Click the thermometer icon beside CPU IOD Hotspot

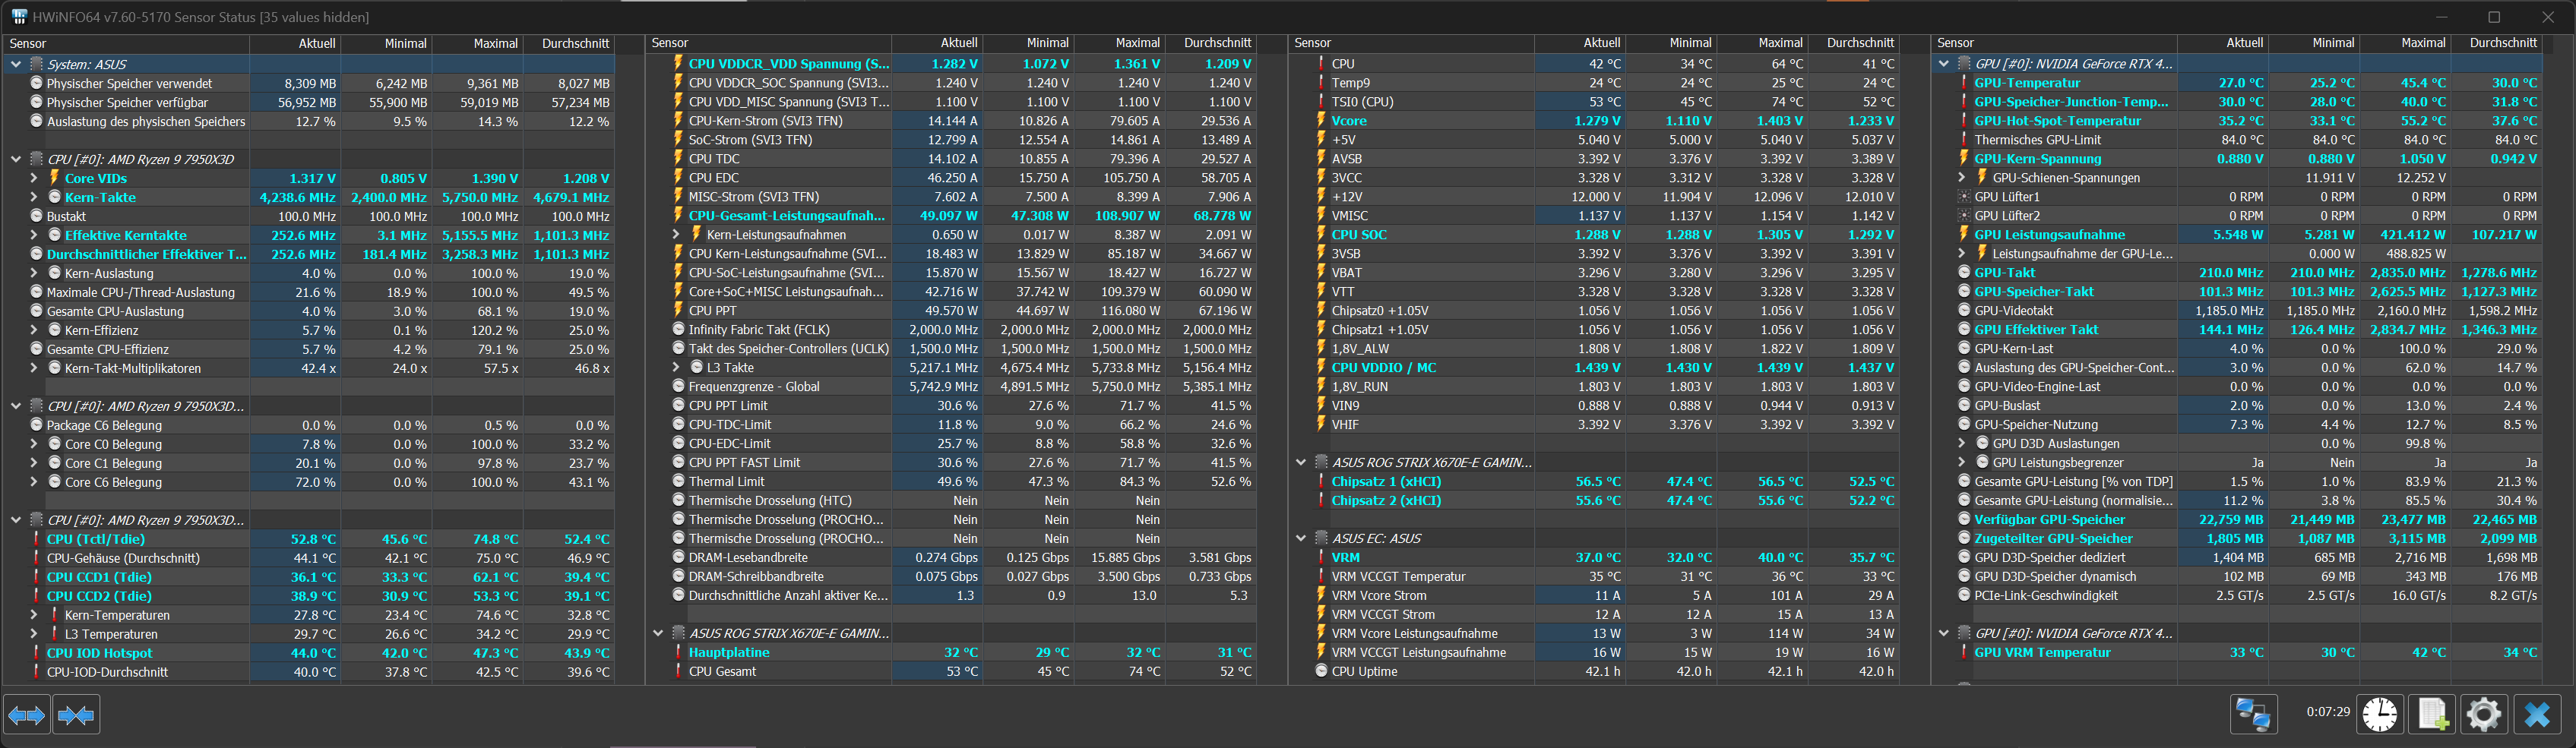[x=36, y=653]
